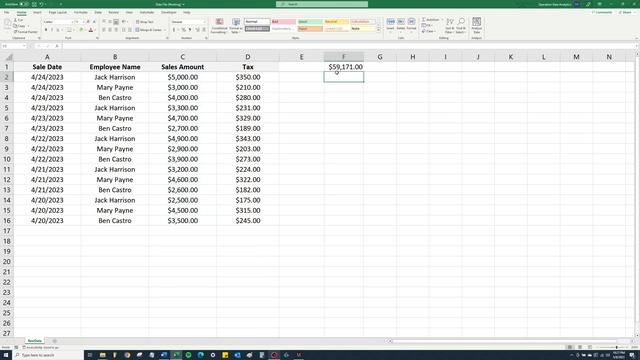Image resolution: width=640 pixels, height=360 pixels.
Task: Apply Percent Style format
Action: click(x=183, y=30)
